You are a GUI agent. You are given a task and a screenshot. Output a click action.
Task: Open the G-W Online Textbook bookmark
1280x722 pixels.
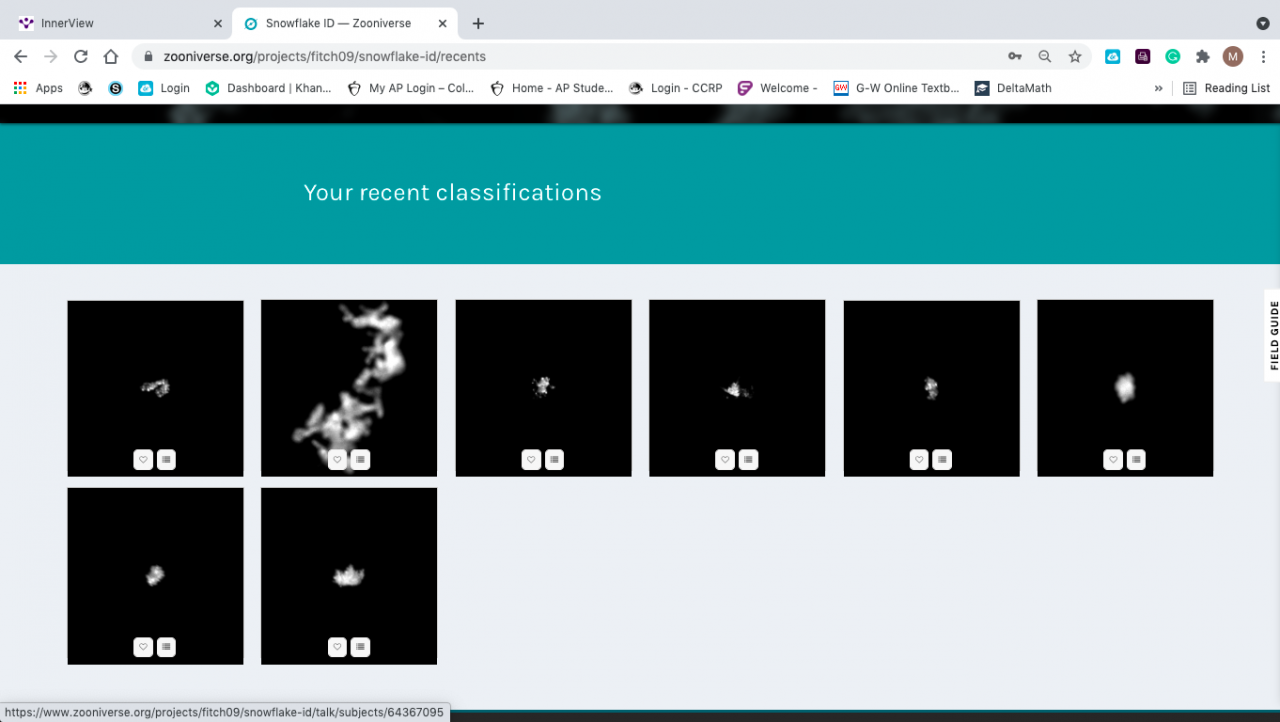[896, 88]
